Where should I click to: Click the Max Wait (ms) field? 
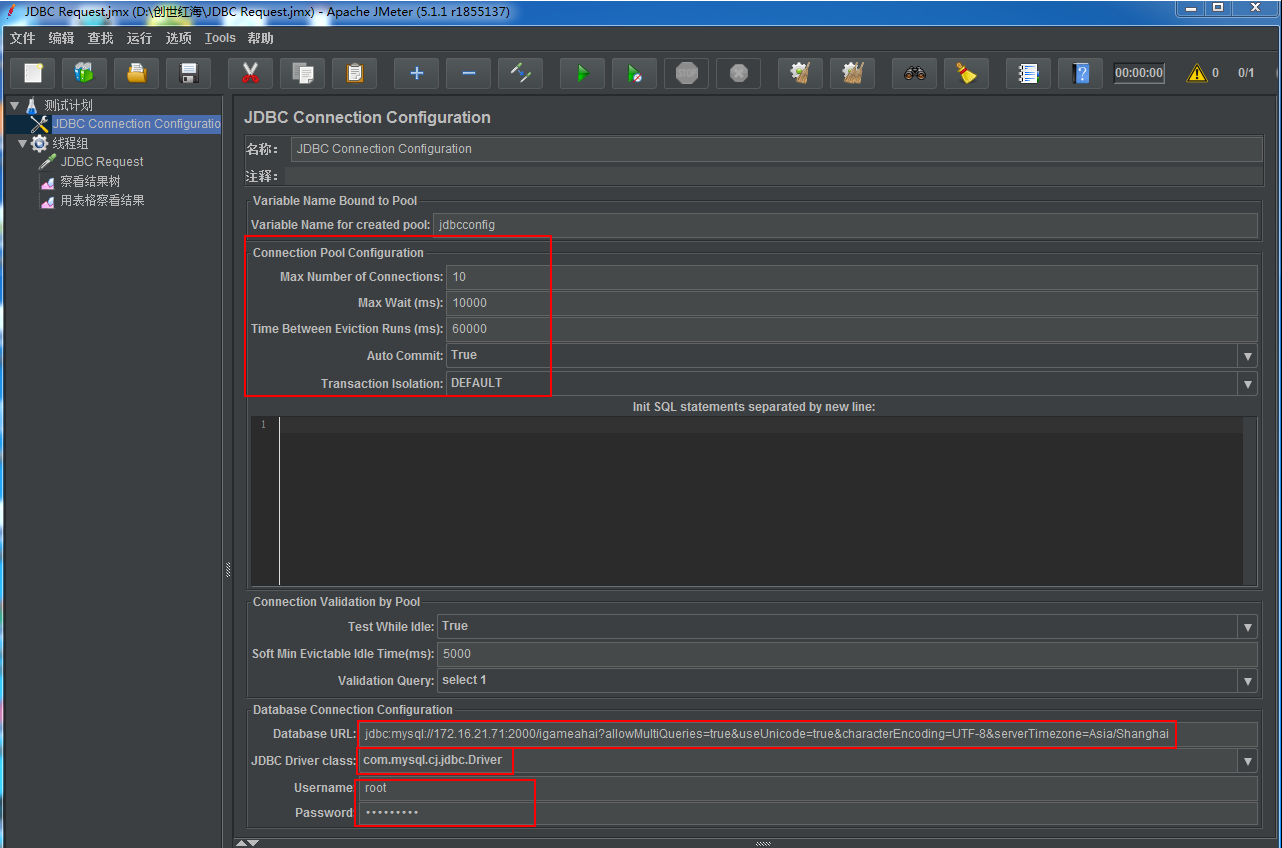tap(852, 303)
